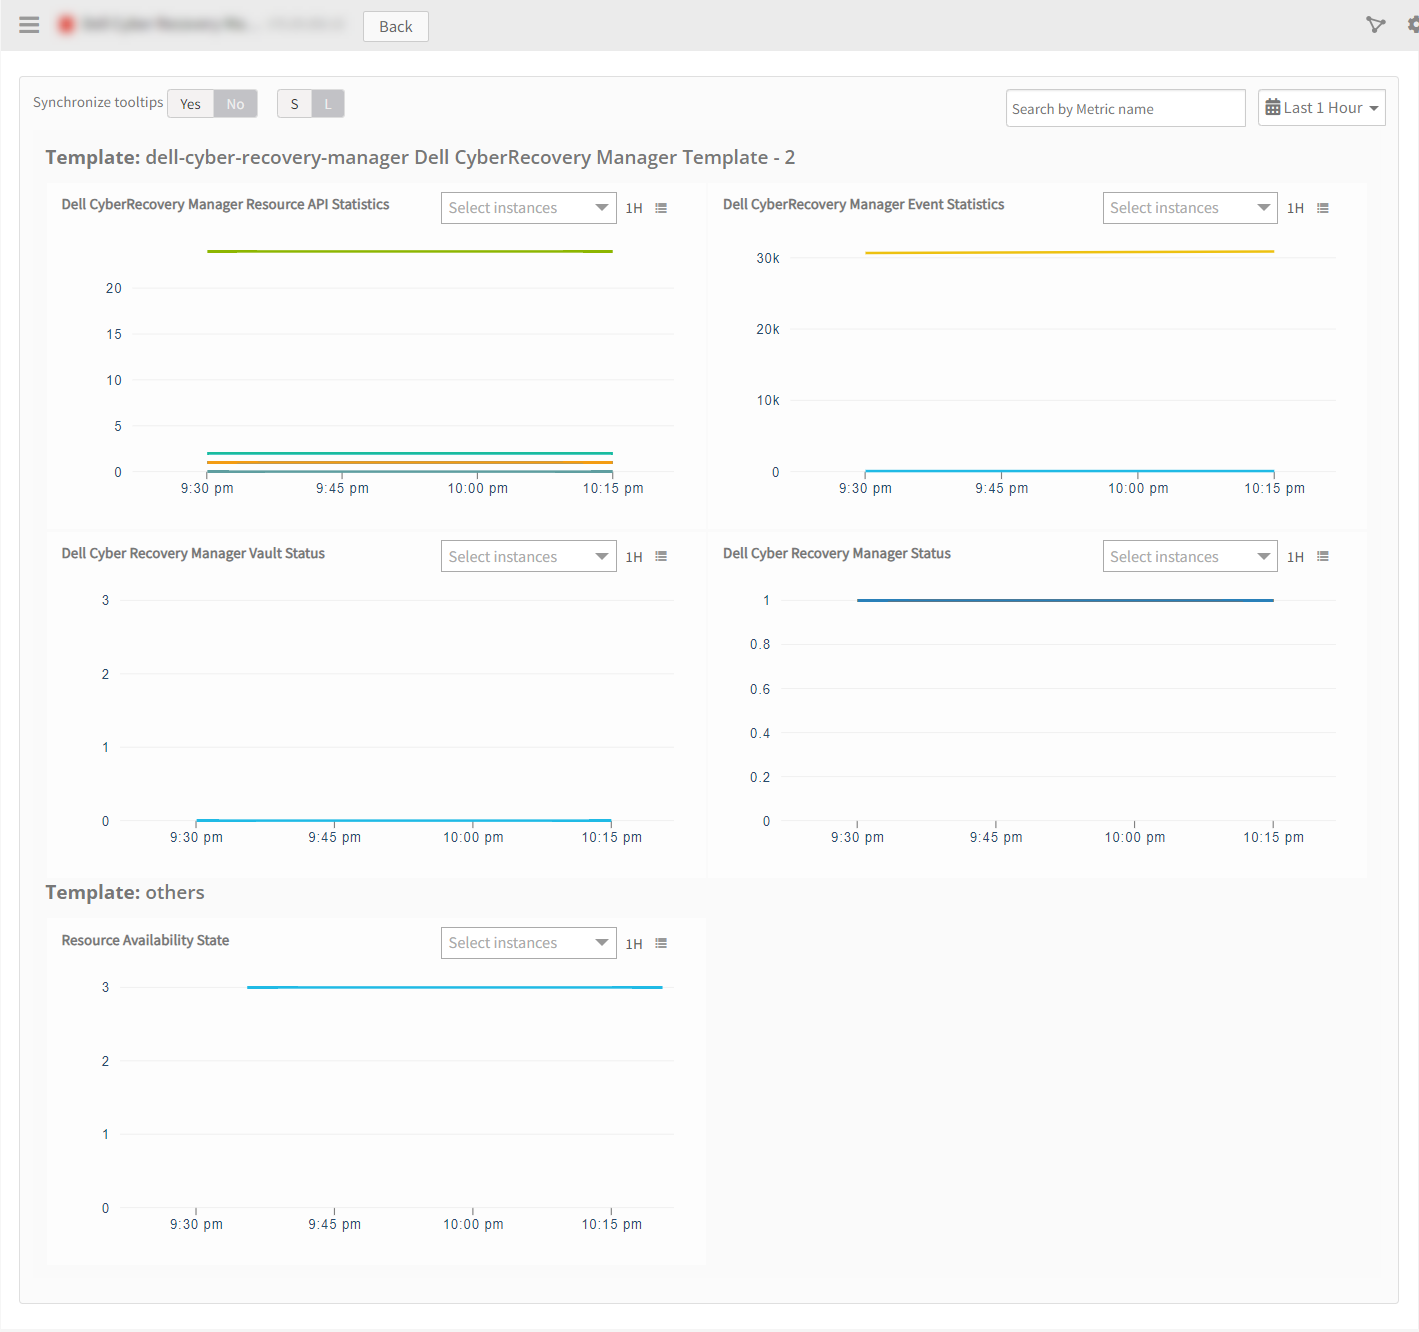Click title Dell CyberRecovery Manager Resource API Statistics
The height and width of the screenshot is (1332, 1419).
point(225,204)
